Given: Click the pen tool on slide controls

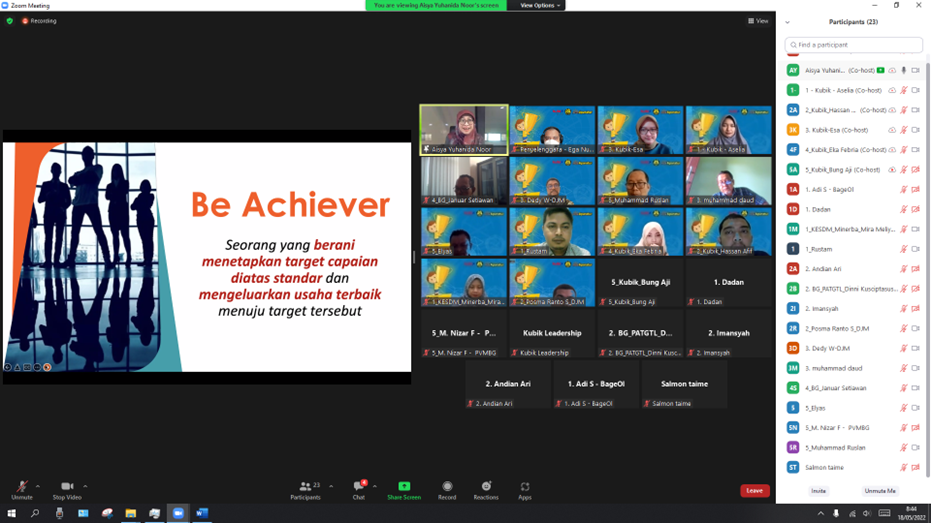Looking at the screenshot, I should [x=17, y=367].
